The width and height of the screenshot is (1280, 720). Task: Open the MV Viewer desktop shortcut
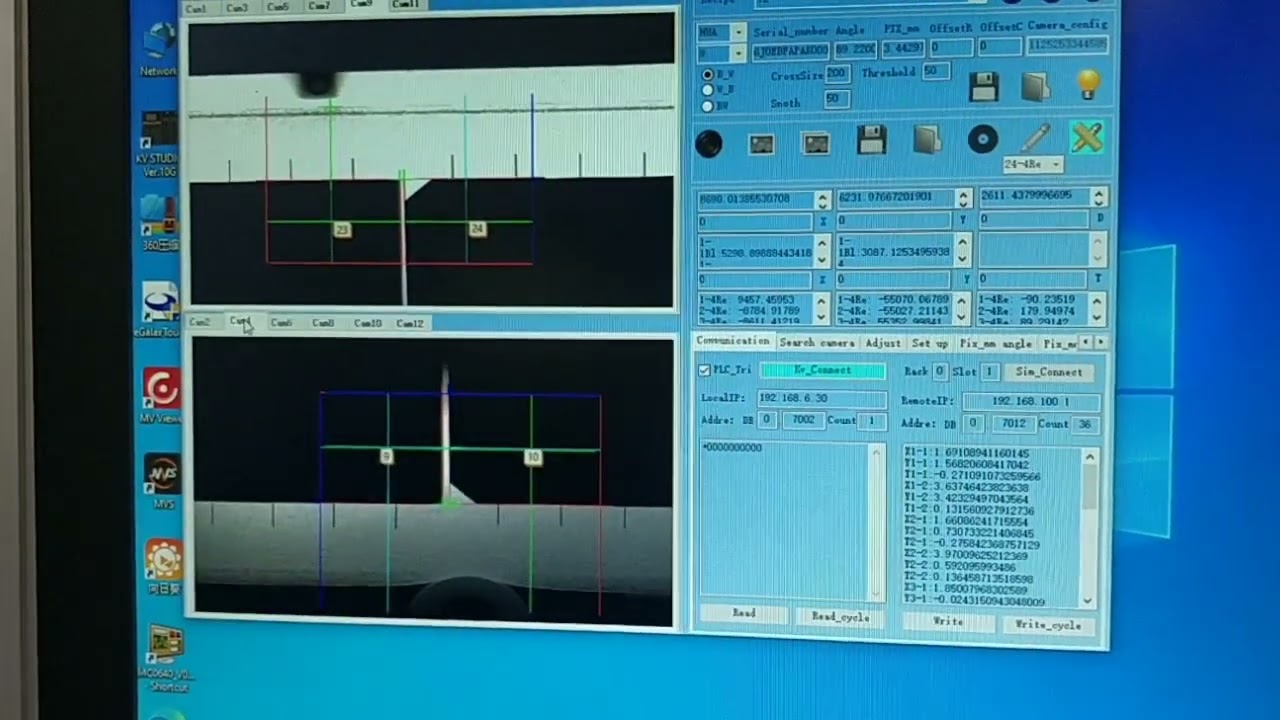[161, 395]
